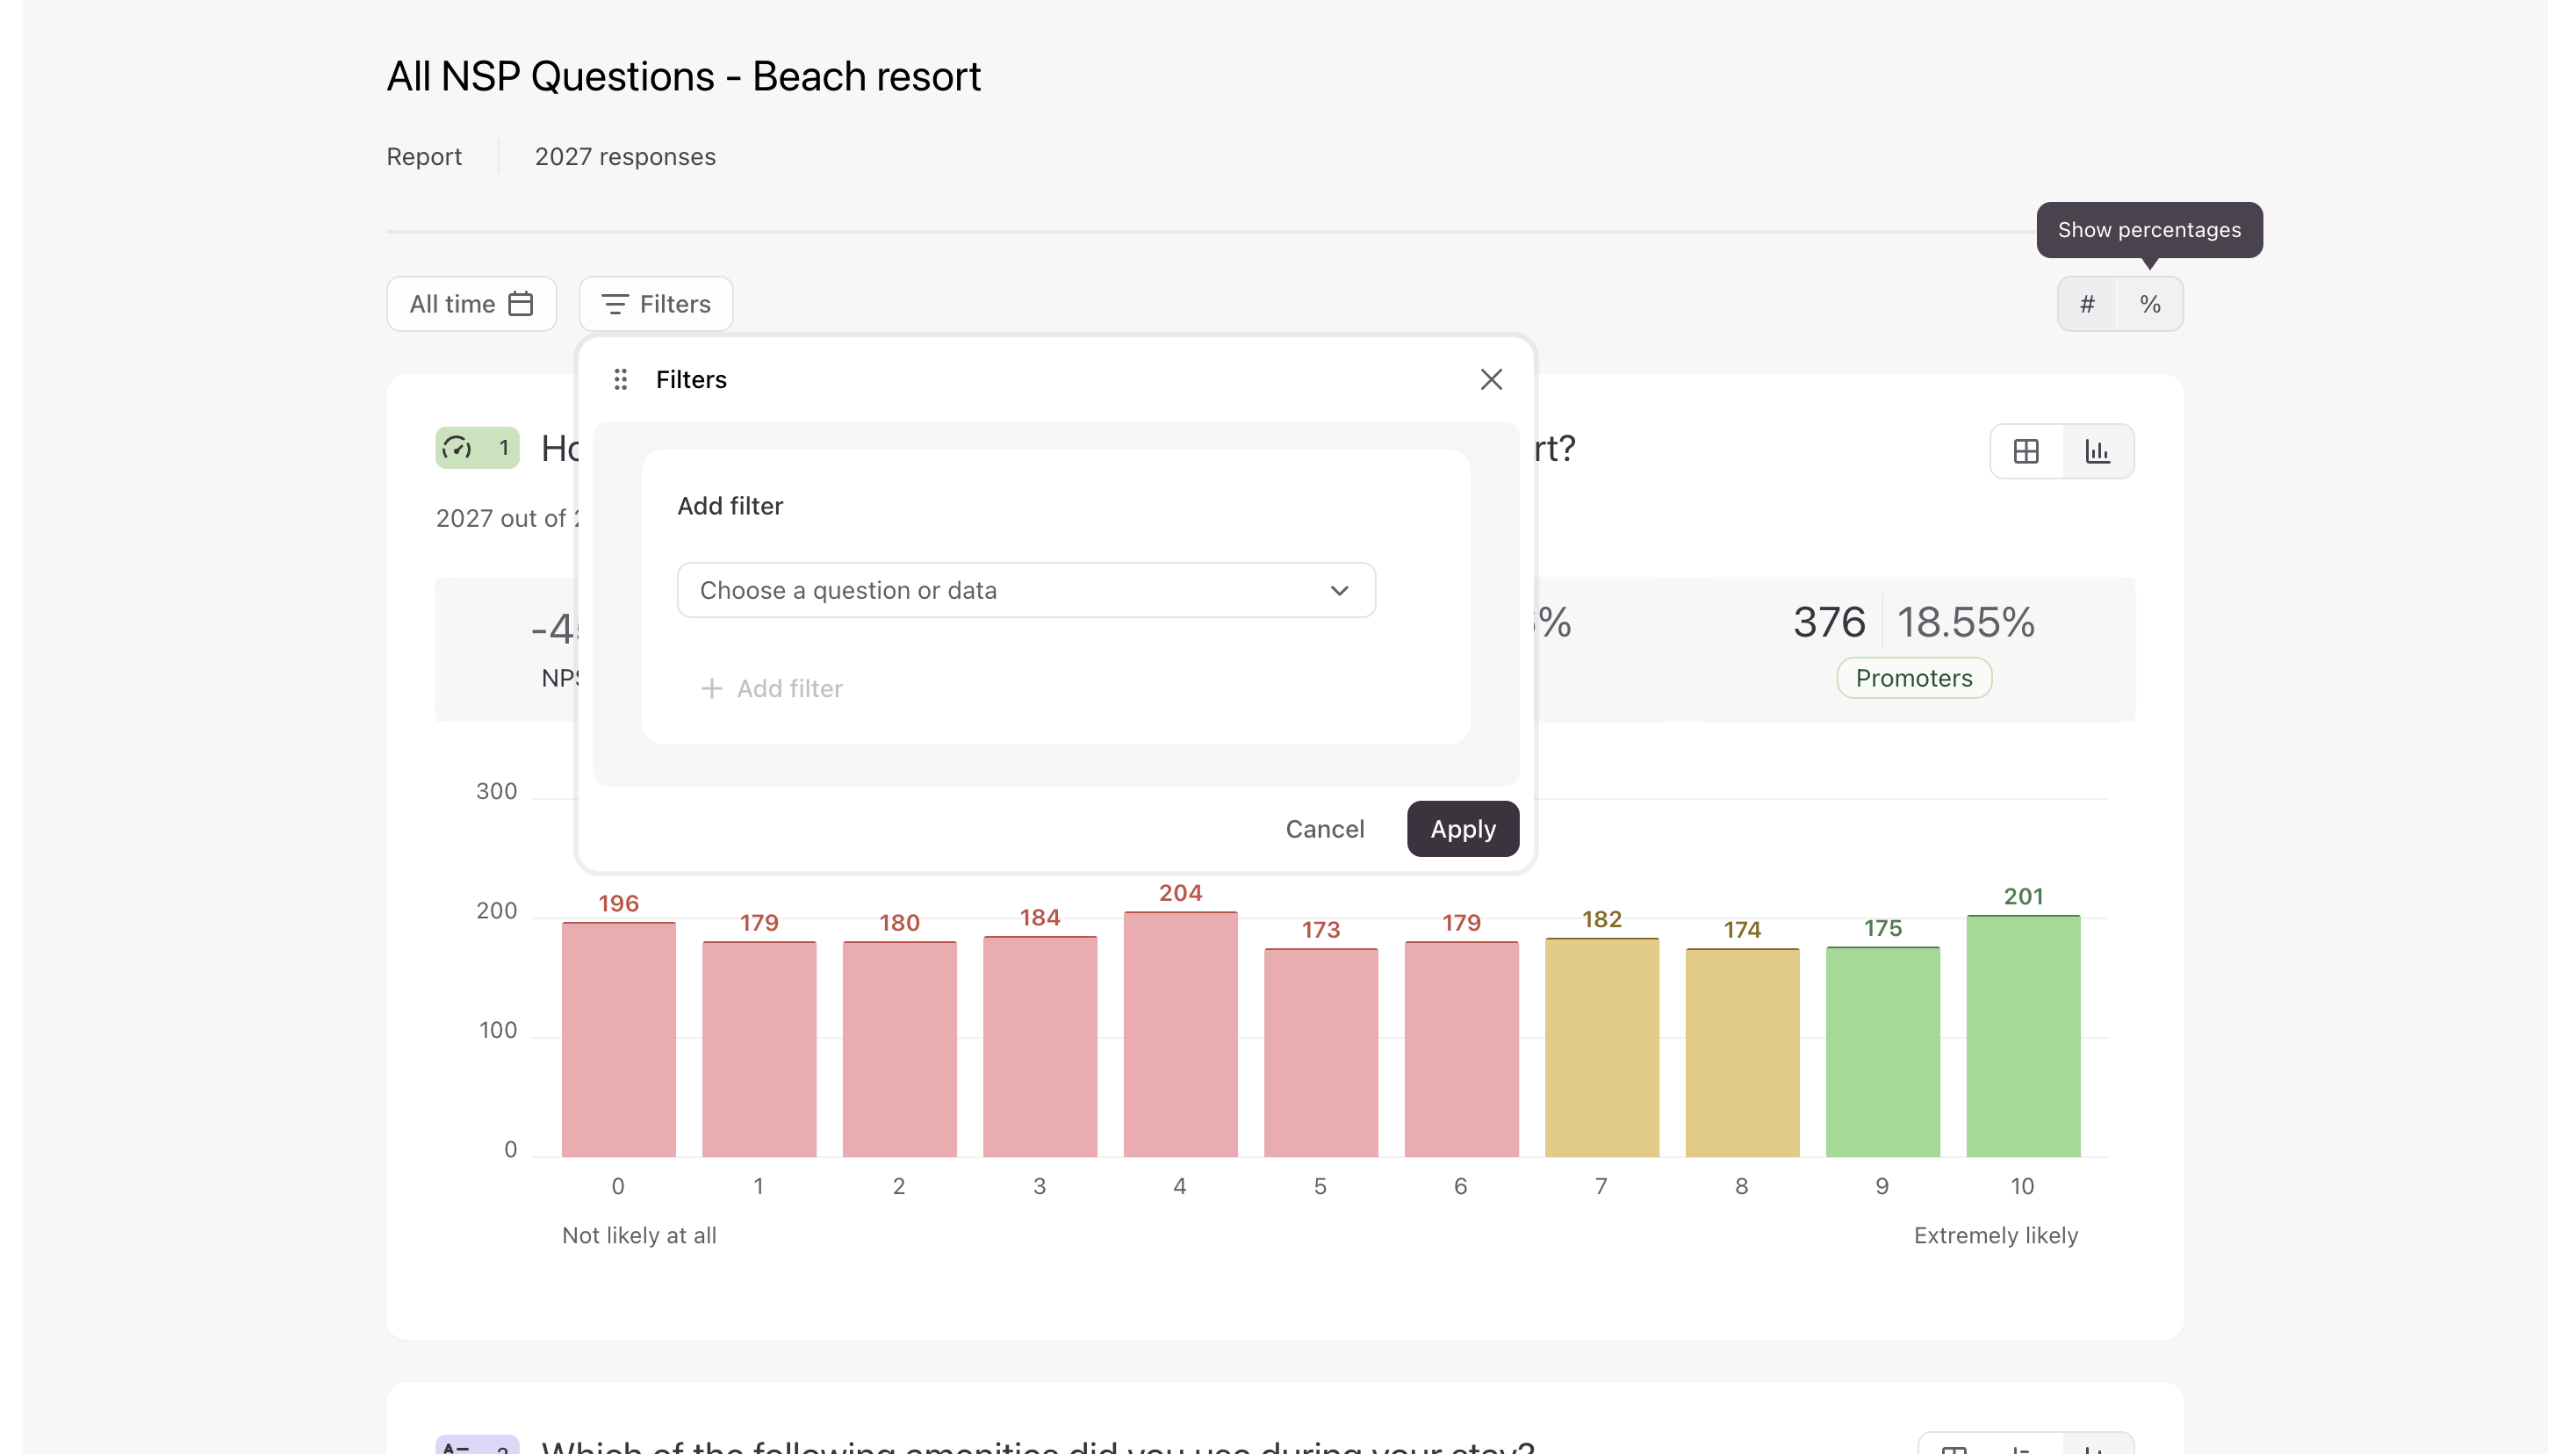The width and height of the screenshot is (2576, 1454).
Task: Close the Filters panel with X
Action: [1491, 379]
